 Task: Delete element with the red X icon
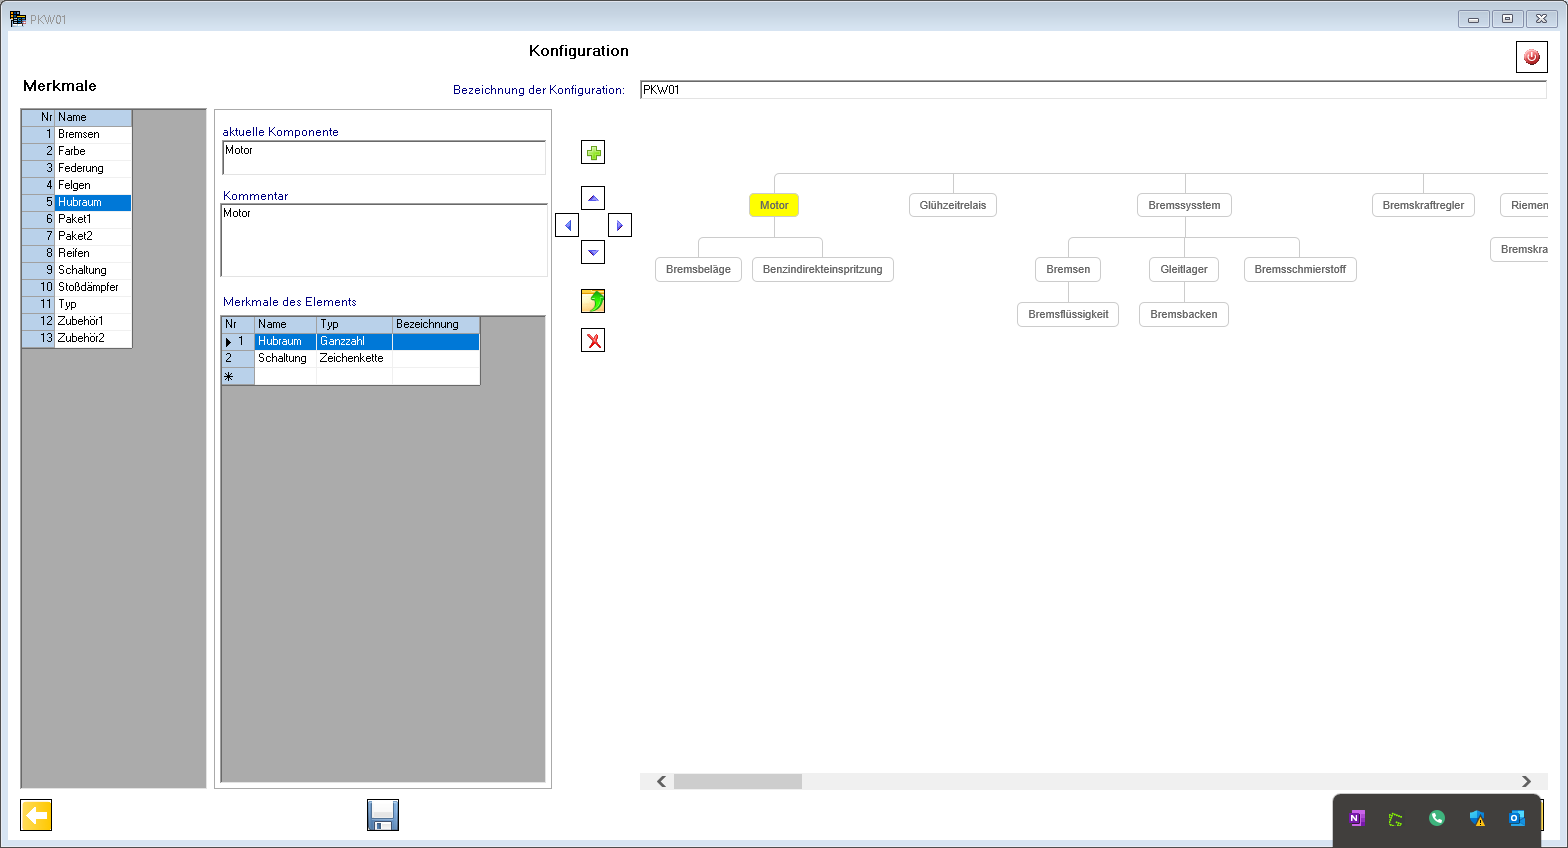pyautogui.click(x=593, y=341)
